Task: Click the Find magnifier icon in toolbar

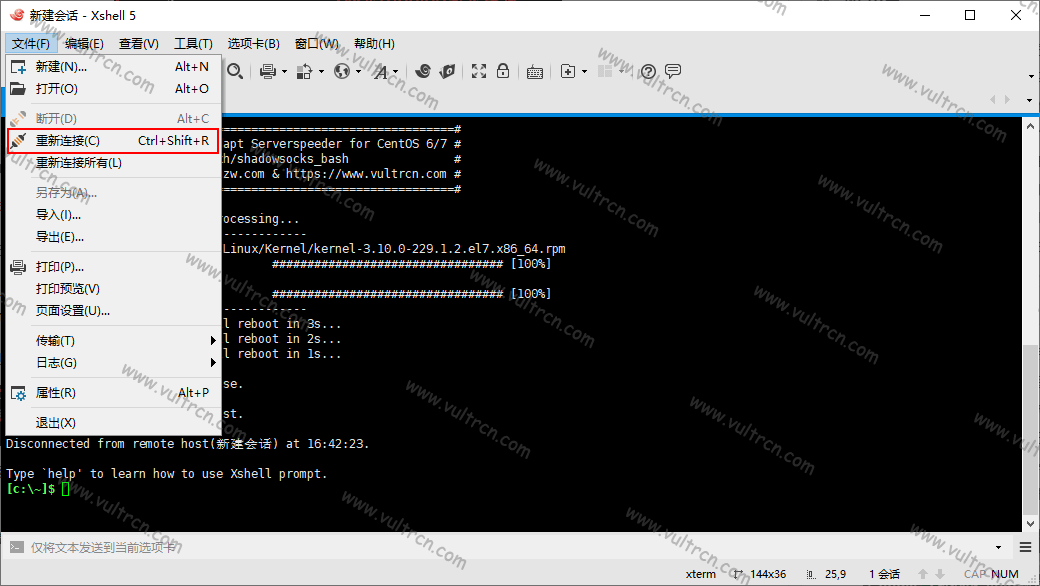Action: tap(235, 71)
